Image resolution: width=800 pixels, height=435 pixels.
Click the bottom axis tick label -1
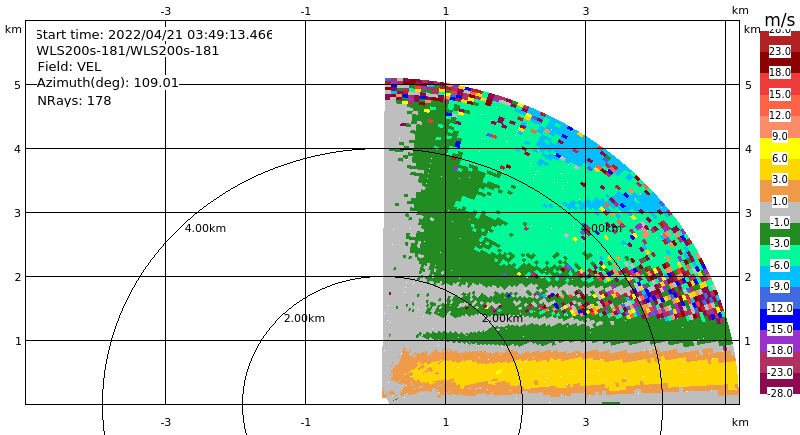[x=305, y=422]
